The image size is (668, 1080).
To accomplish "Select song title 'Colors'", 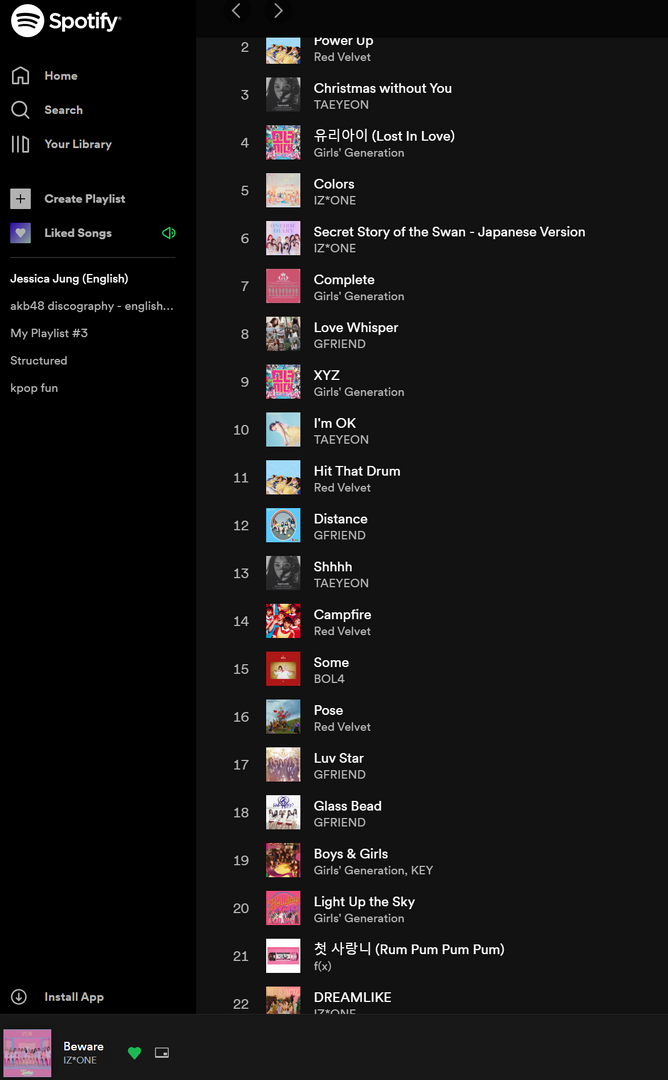I will [334, 184].
